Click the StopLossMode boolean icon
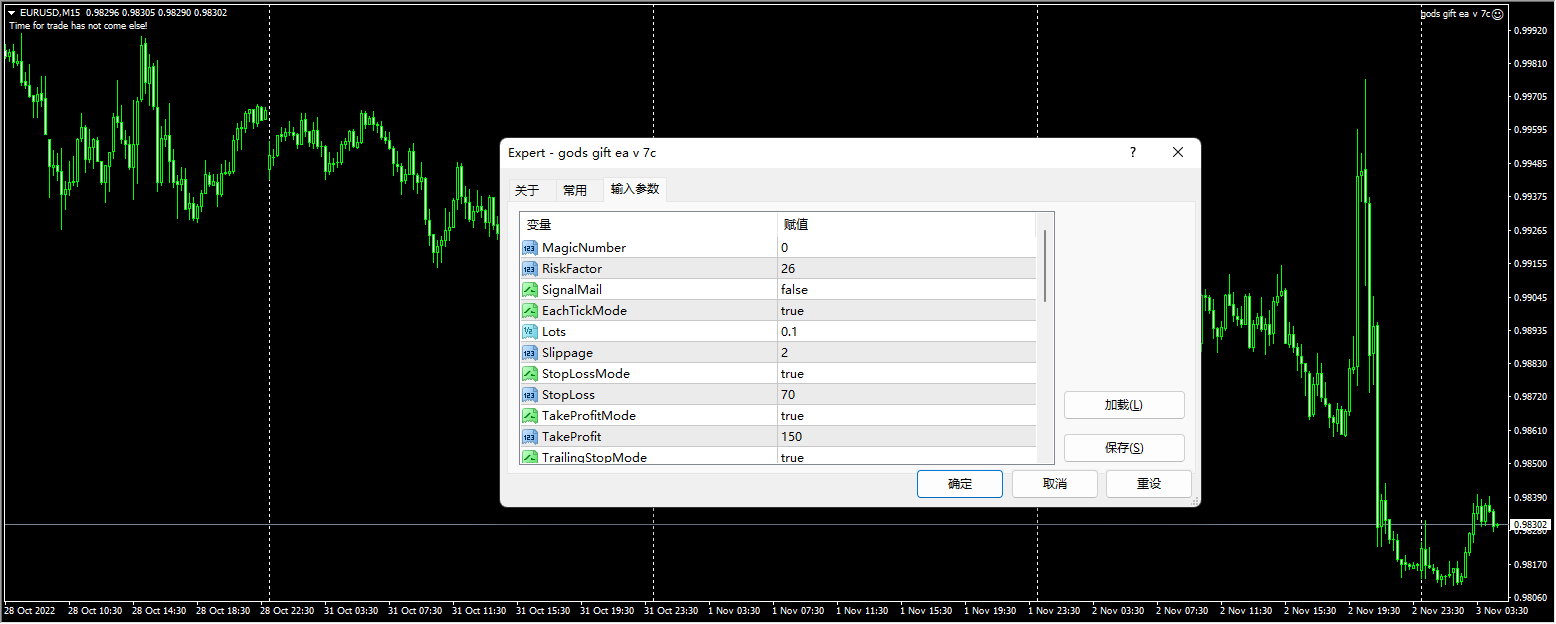1556x624 pixels. (530, 373)
